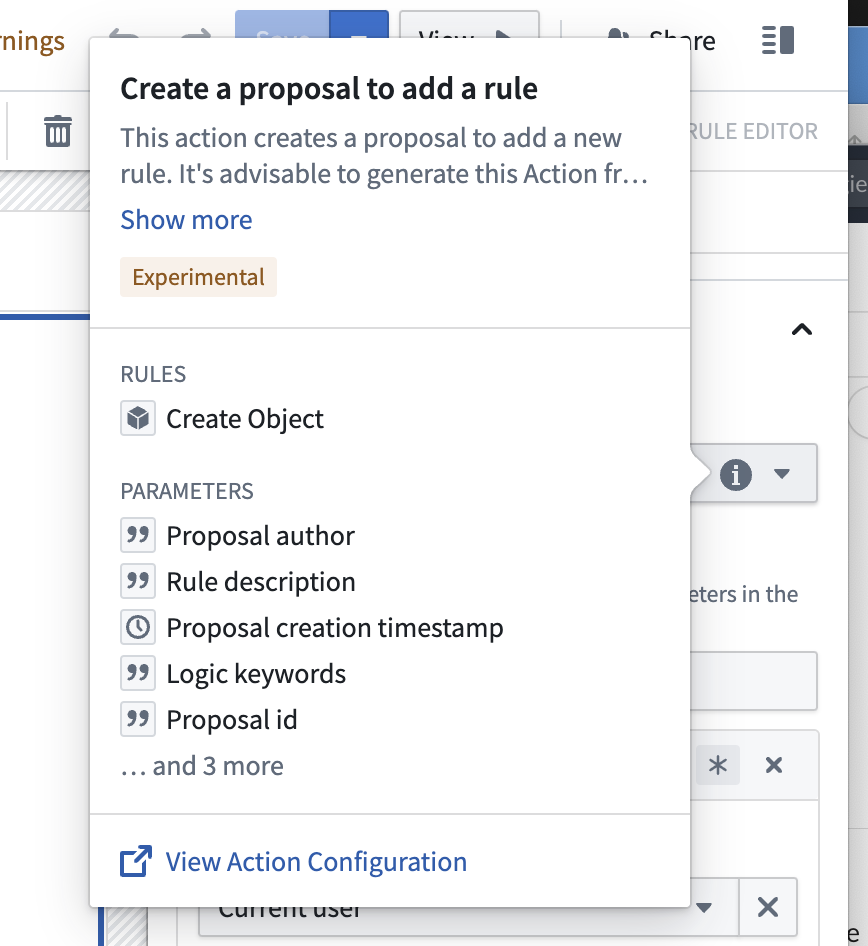Screen dimensions: 868x946
Task: Click the external link icon for Action Configuration
Action: point(136,861)
